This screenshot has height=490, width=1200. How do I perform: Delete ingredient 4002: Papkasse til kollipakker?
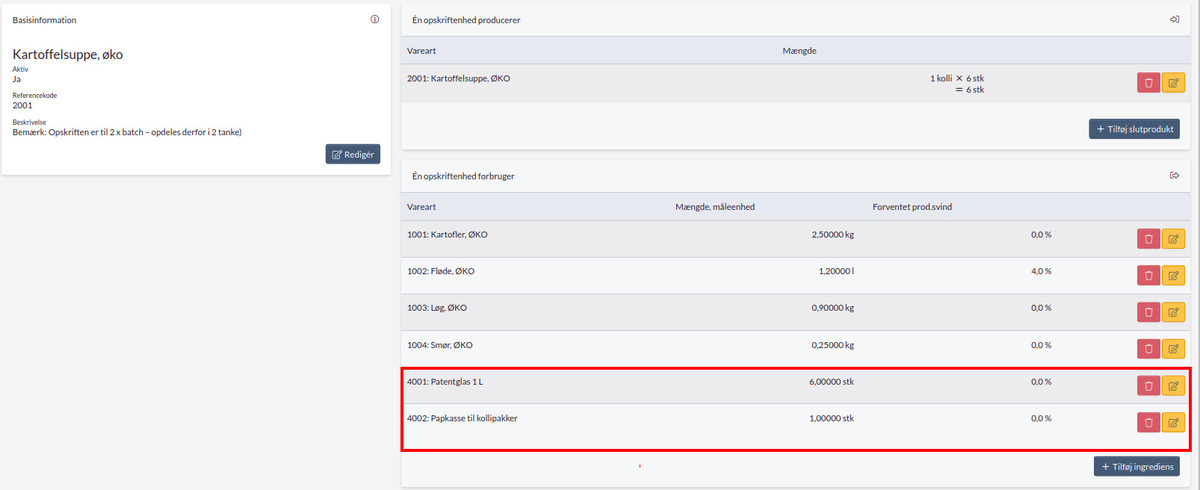pos(1148,422)
